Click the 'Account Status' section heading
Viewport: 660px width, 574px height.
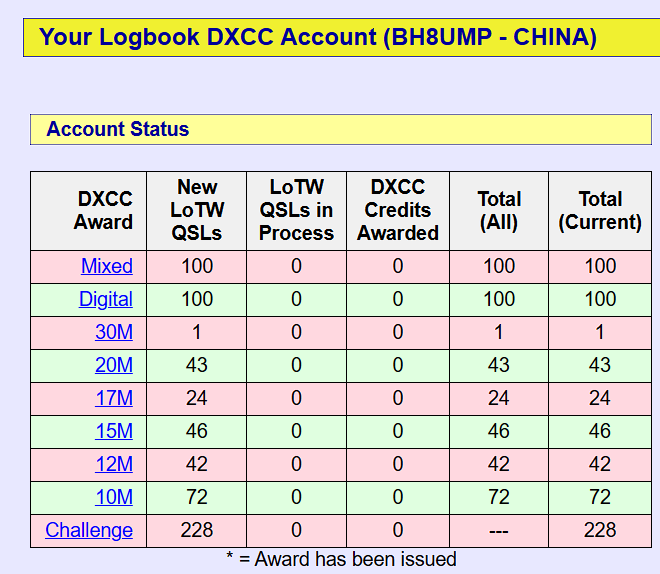(118, 129)
